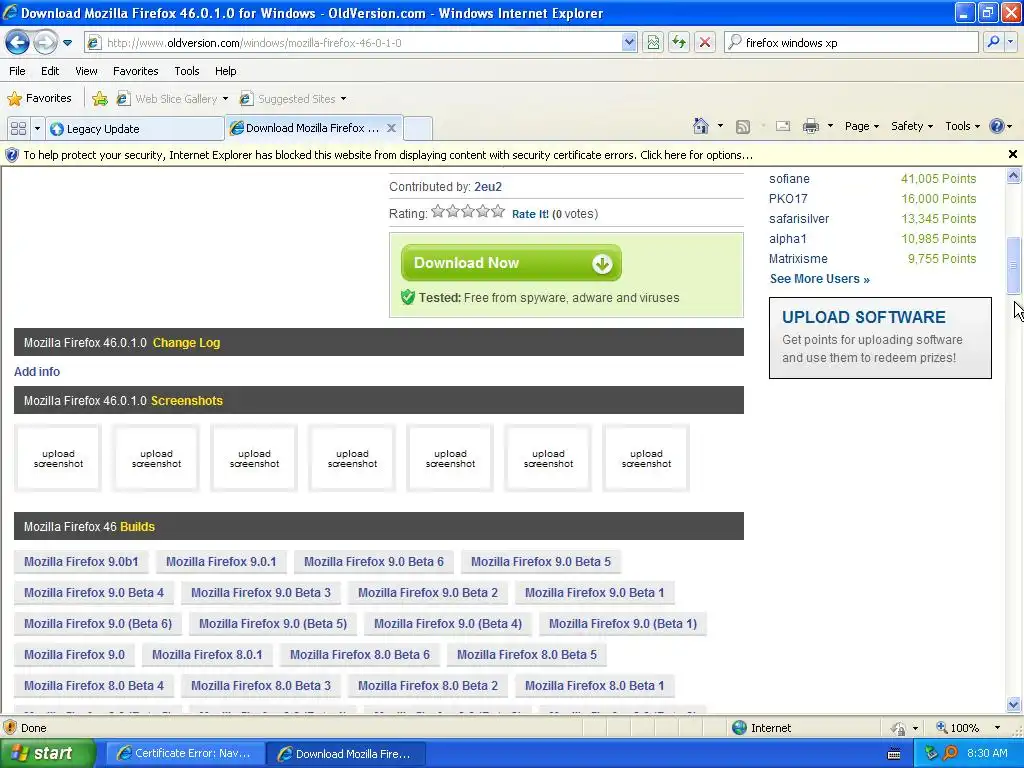This screenshot has width=1024, height=768.
Task: Click the taskbar clock showing 8:30 AM
Action: click(x=987, y=754)
